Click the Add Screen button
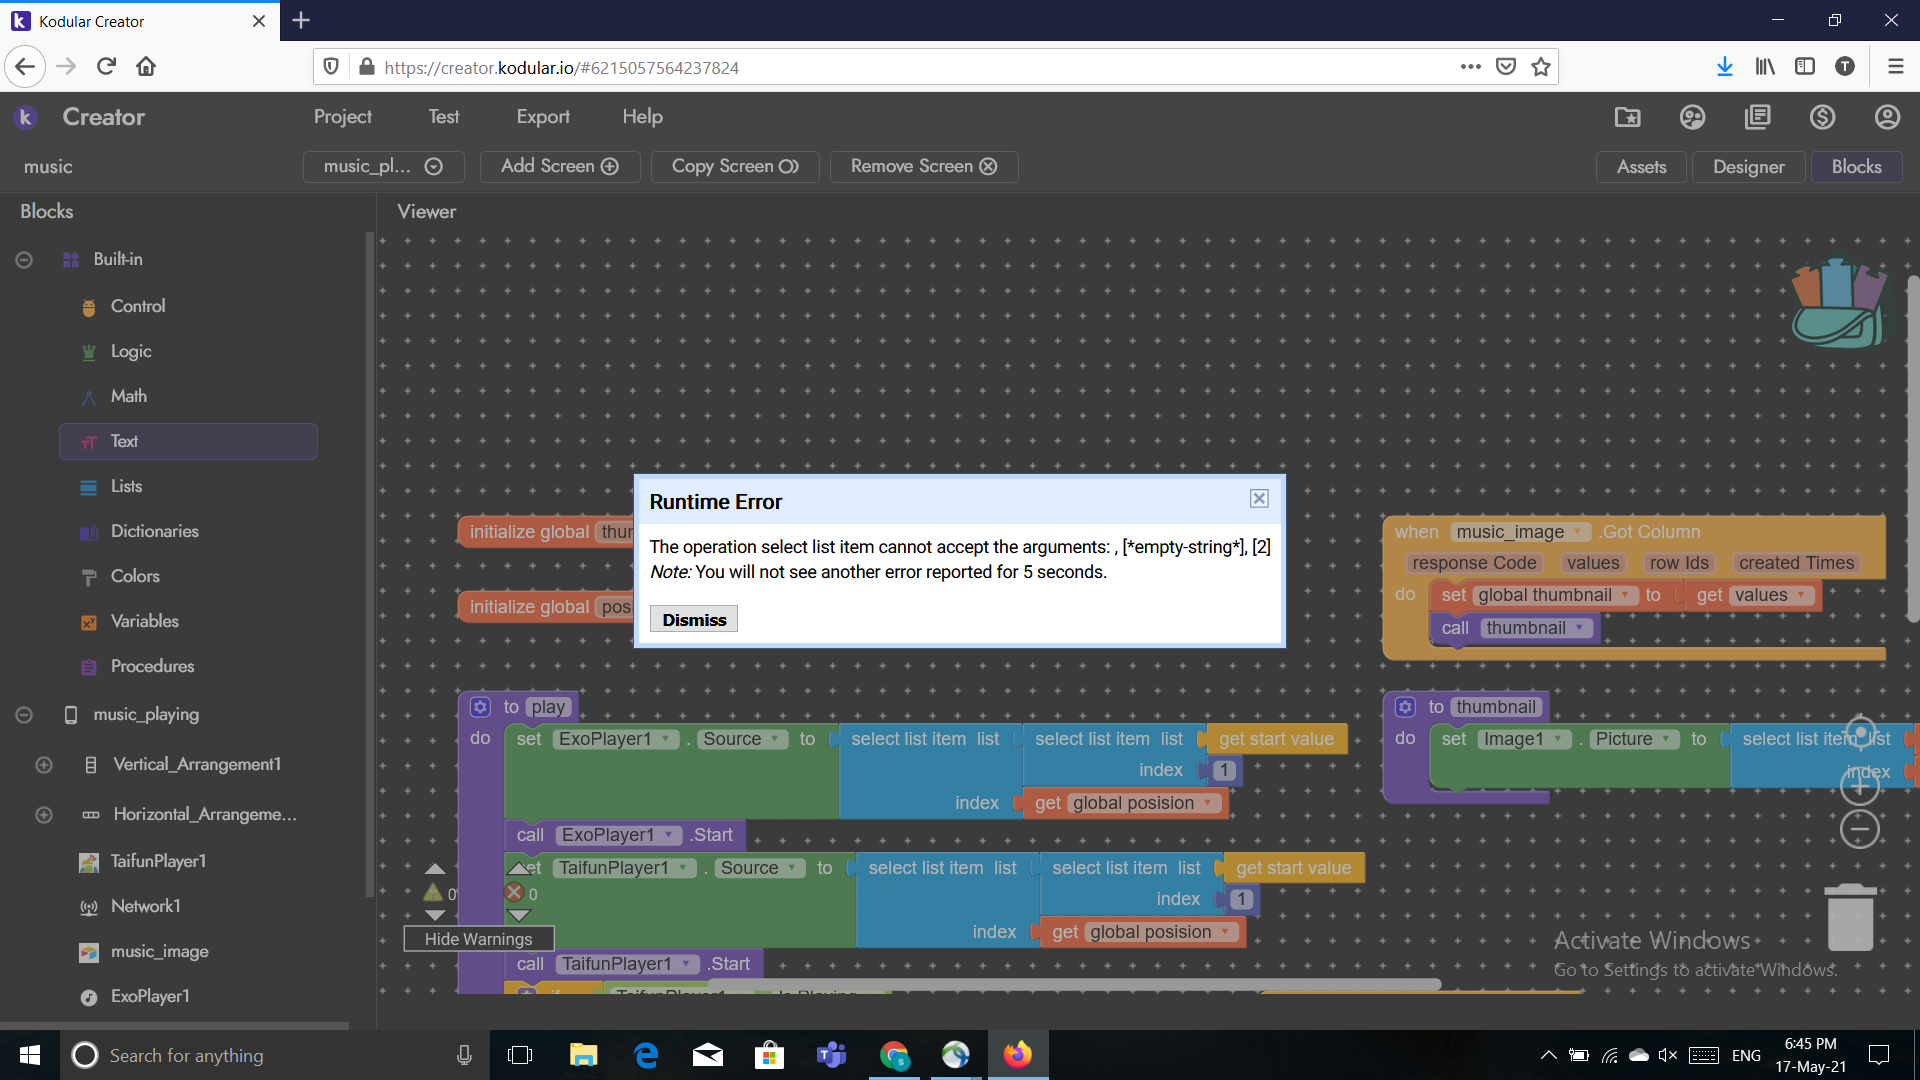 tap(559, 167)
